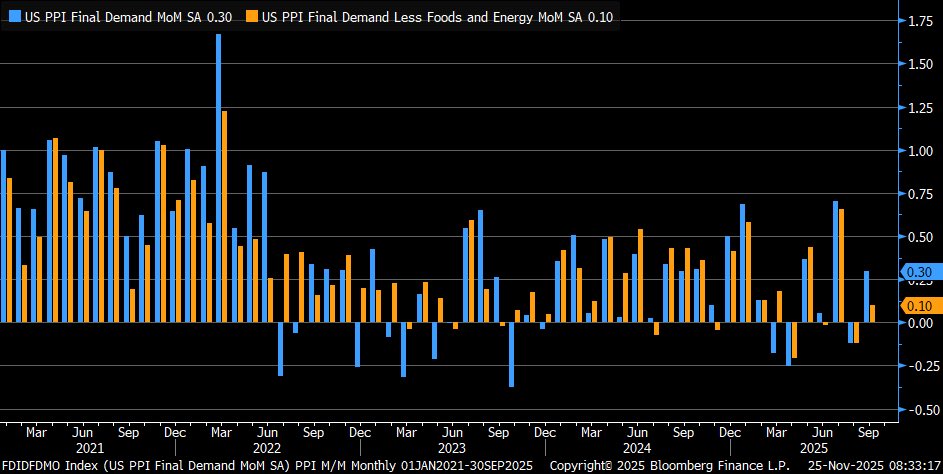Click the last blue bar for September 2025
The image size is (943, 474).
[x=866, y=296]
